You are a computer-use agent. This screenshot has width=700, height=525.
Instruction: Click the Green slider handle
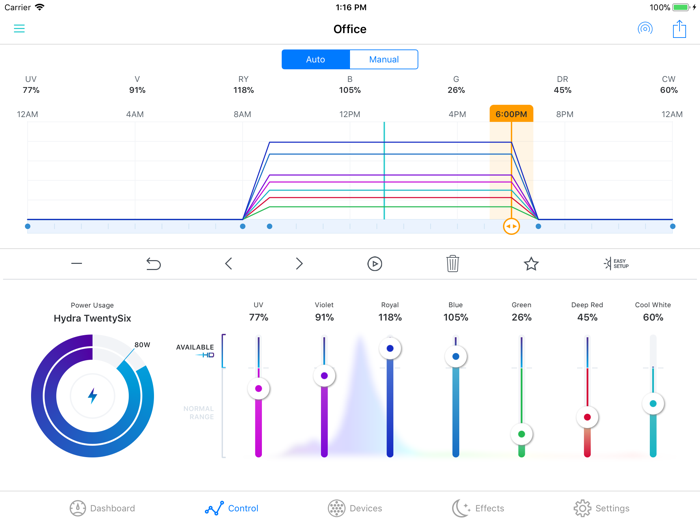point(521,434)
